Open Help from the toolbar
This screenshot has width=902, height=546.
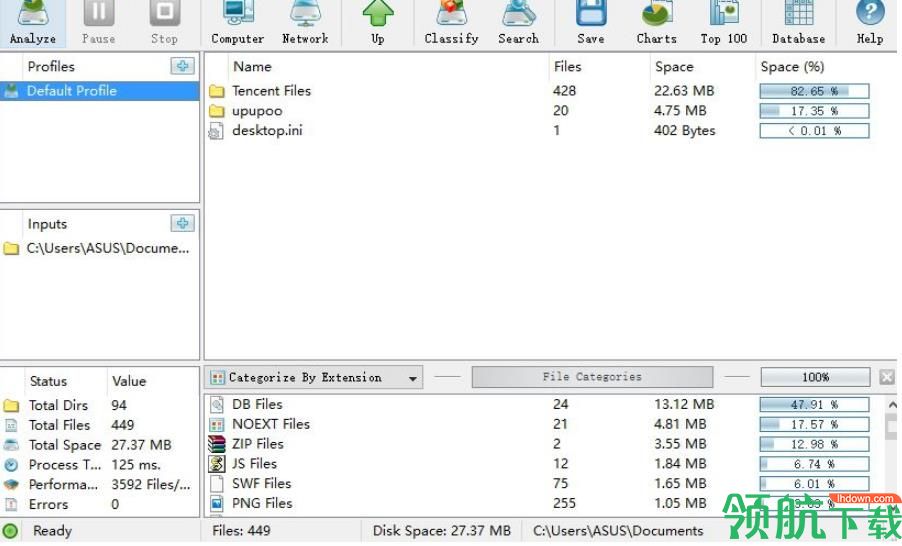[x=870, y=23]
